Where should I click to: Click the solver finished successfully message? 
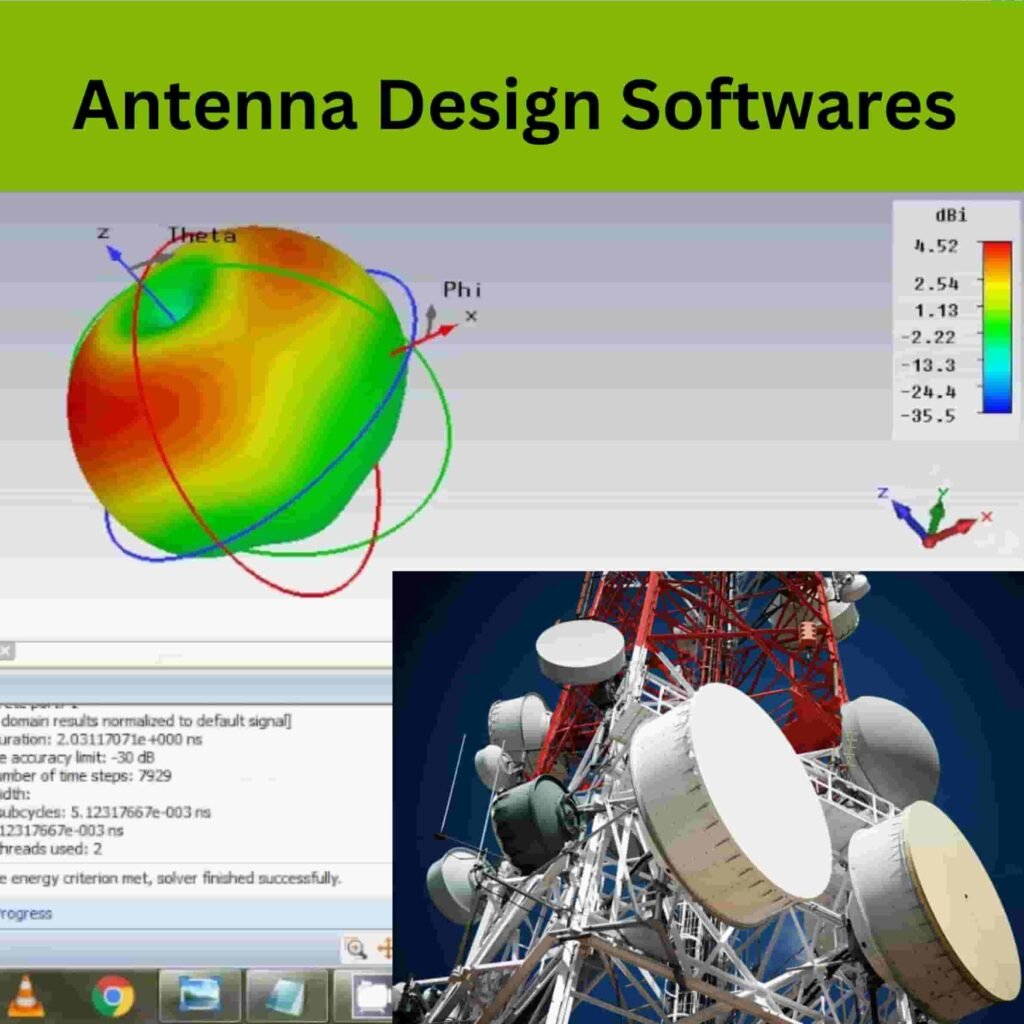click(170, 878)
